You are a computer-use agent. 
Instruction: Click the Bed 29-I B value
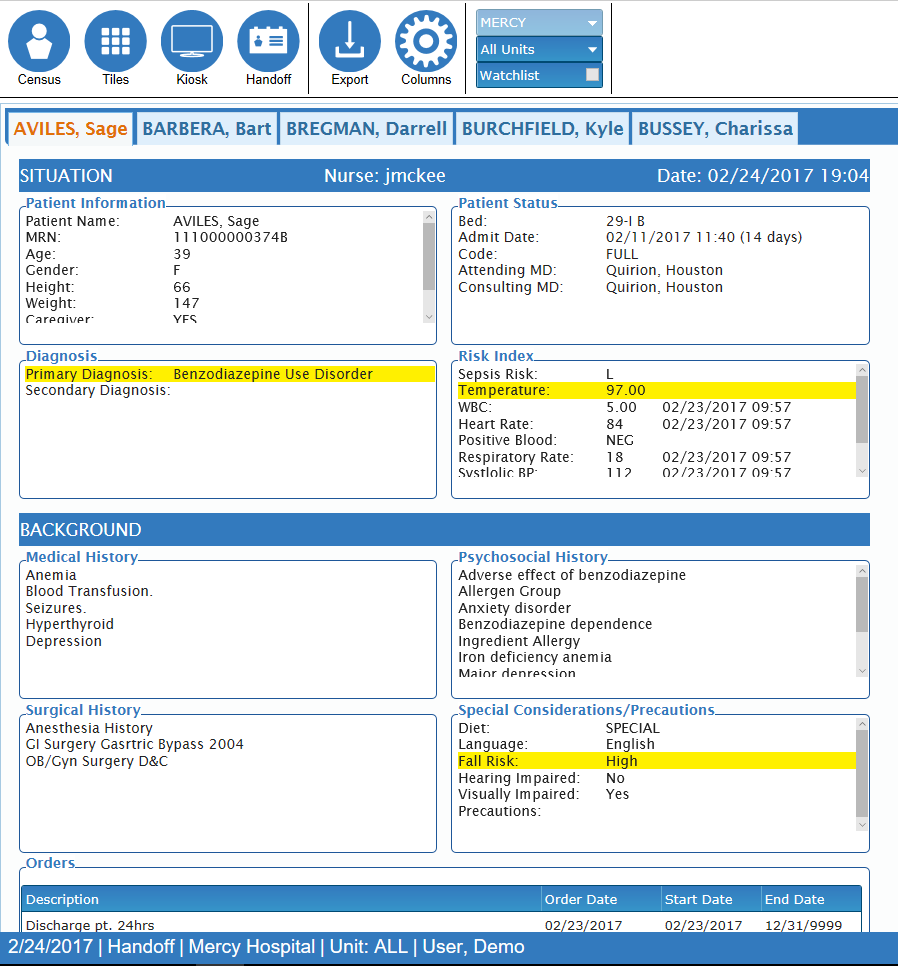point(625,221)
